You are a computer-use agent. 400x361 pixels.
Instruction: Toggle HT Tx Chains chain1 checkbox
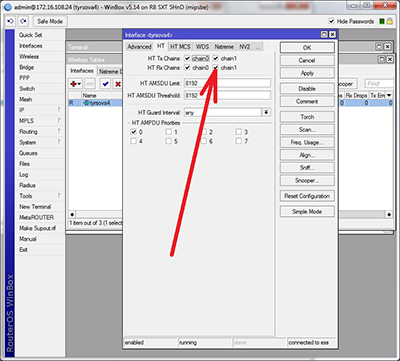(x=216, y=58)
